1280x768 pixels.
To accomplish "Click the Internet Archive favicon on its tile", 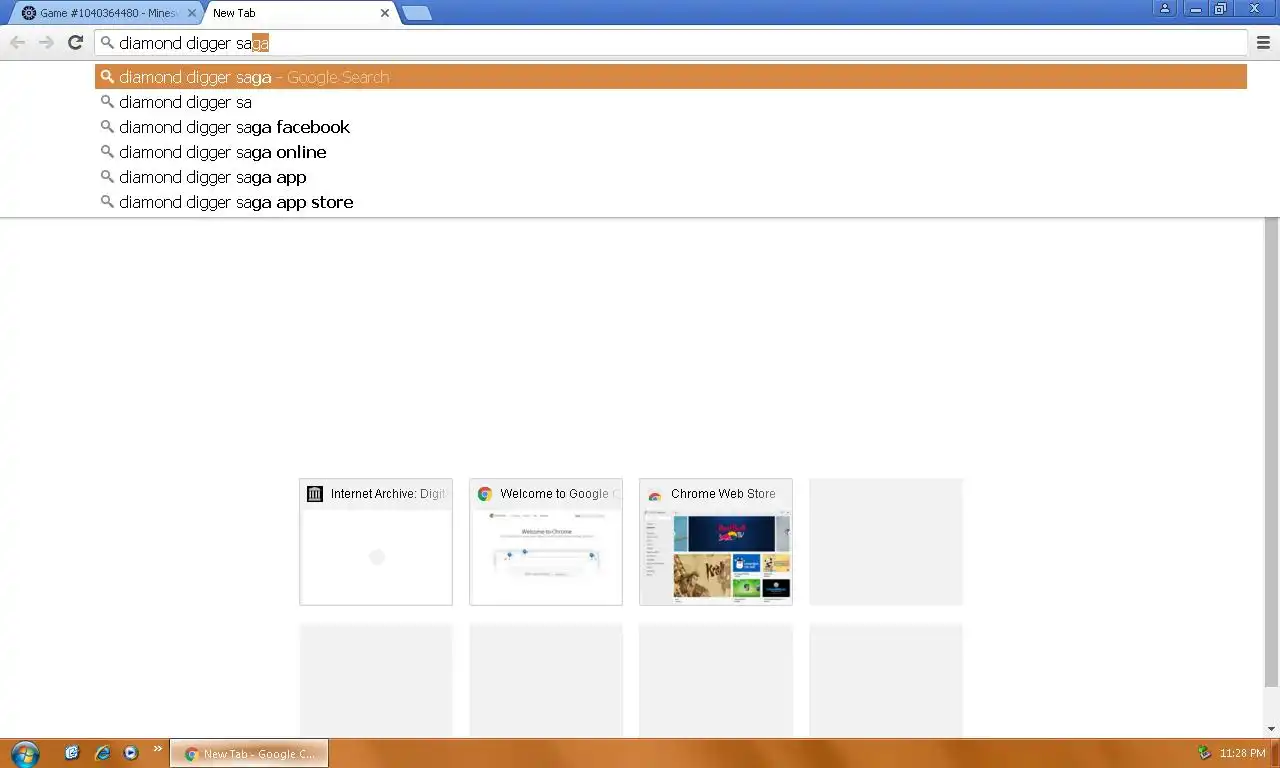I will 315,494.
